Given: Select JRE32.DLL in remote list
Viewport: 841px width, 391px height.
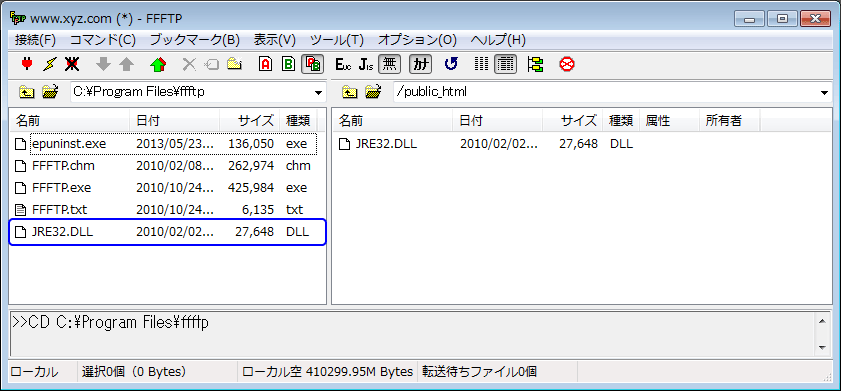Looking at the screenshot, I should click(x=485, y=144).
